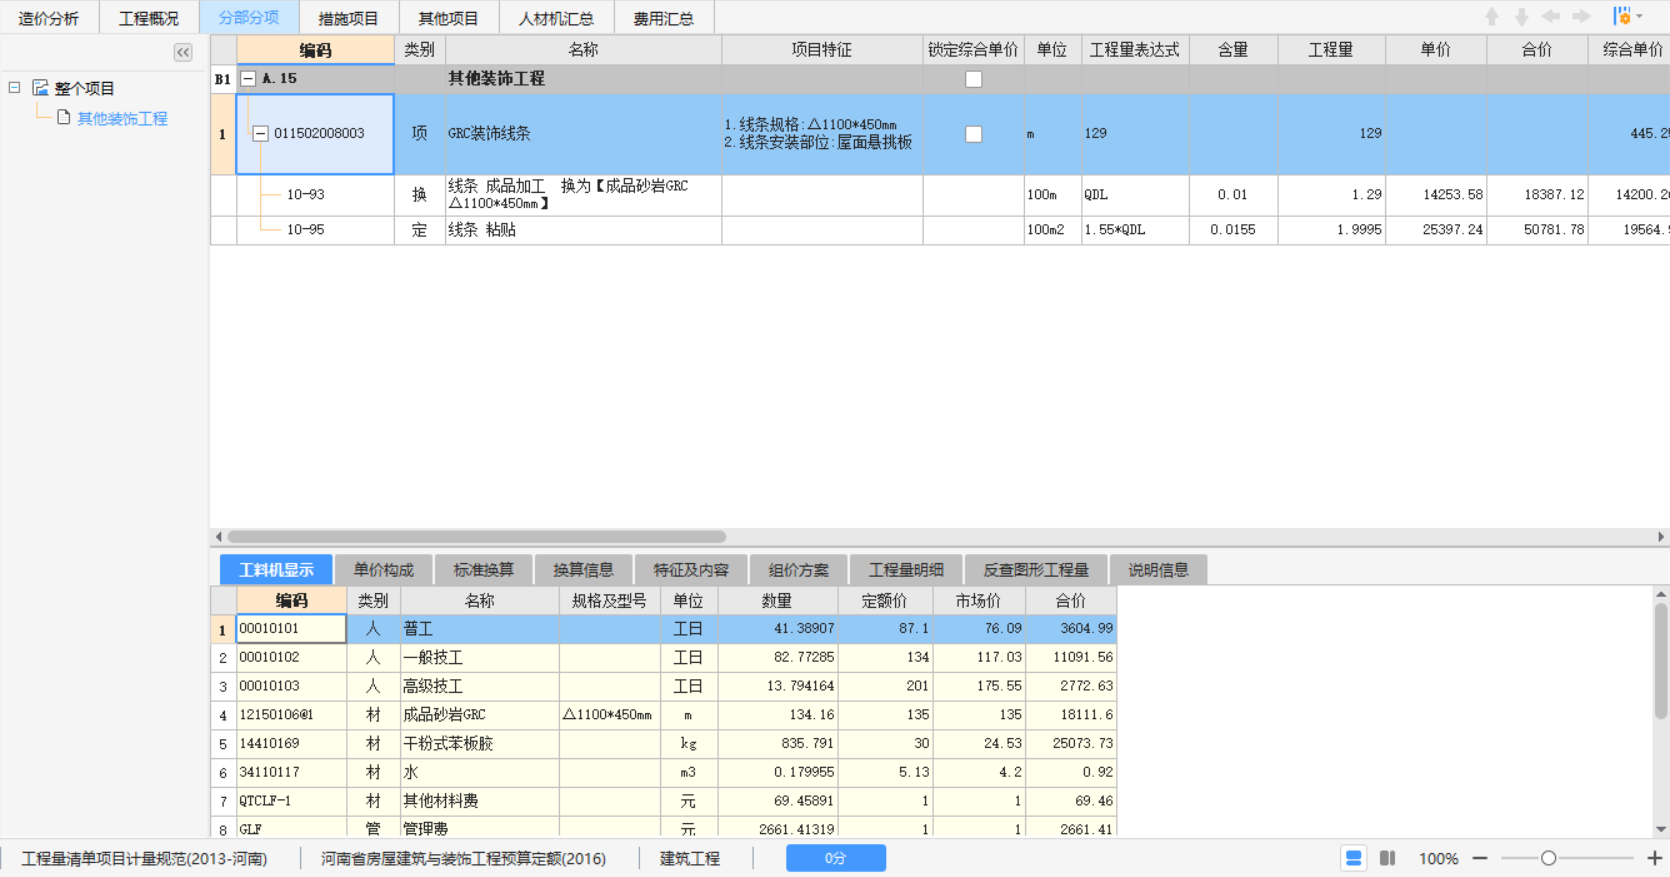Select the 一般技工 labor row
This screenshot has height=877, width=1670.
[x=663, y=657]
